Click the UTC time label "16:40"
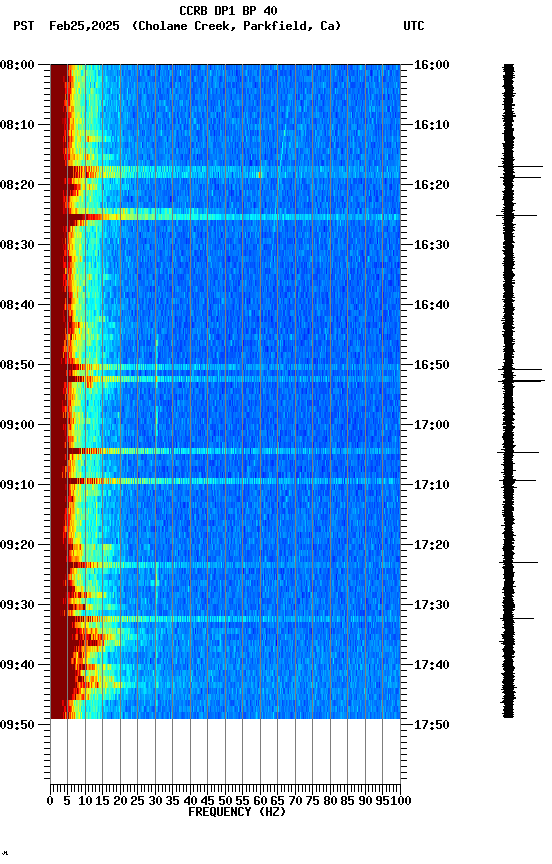Viewport: 552px width, 864px height. [431, 305]
